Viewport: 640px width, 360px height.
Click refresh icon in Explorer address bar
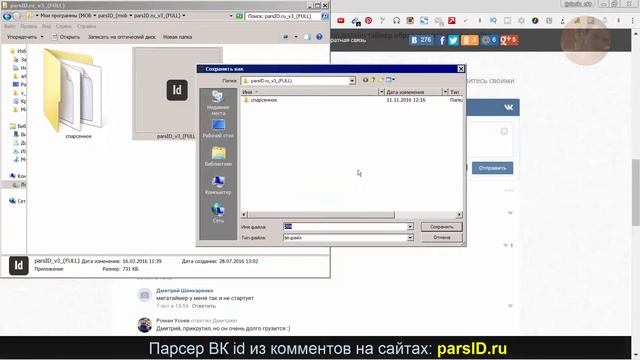click(239, 16)
